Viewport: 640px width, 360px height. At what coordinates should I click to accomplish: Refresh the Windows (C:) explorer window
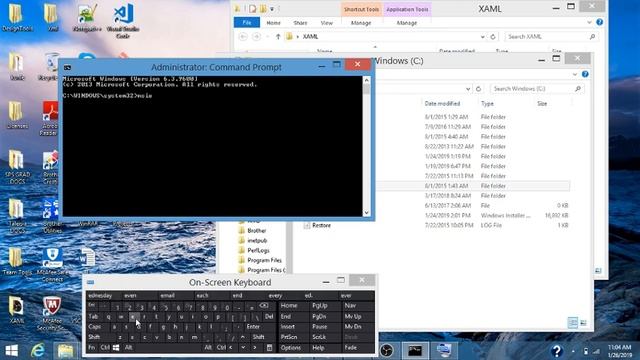478,89
